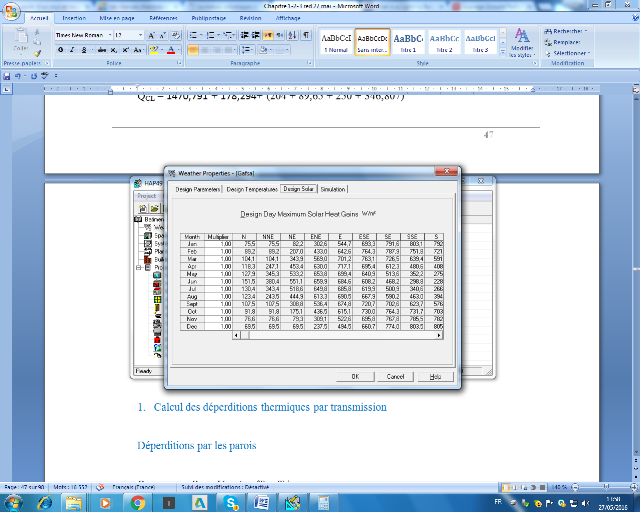Open the font name dropdown
The image size is (640, 512).
click(x=107, y=34)
